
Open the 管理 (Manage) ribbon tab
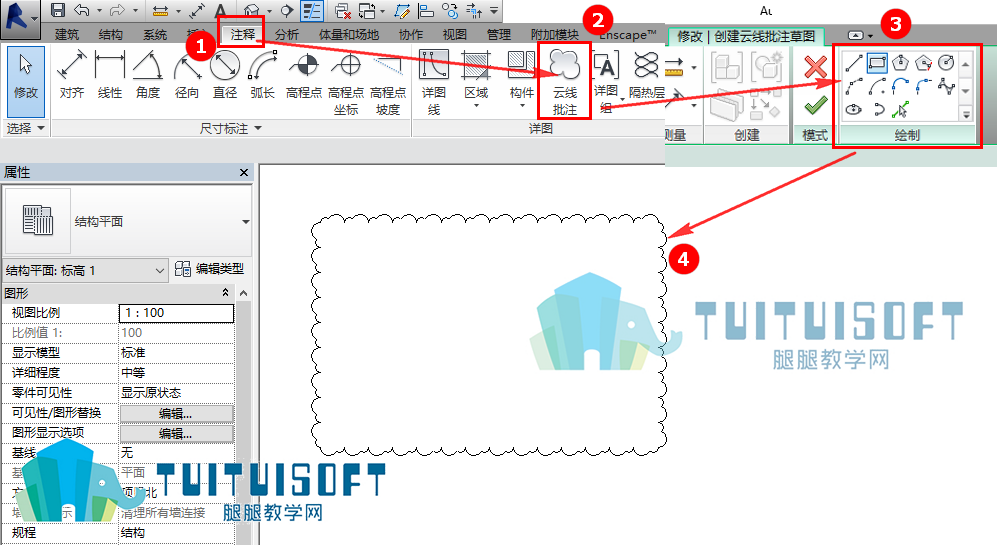pos(499,35)
